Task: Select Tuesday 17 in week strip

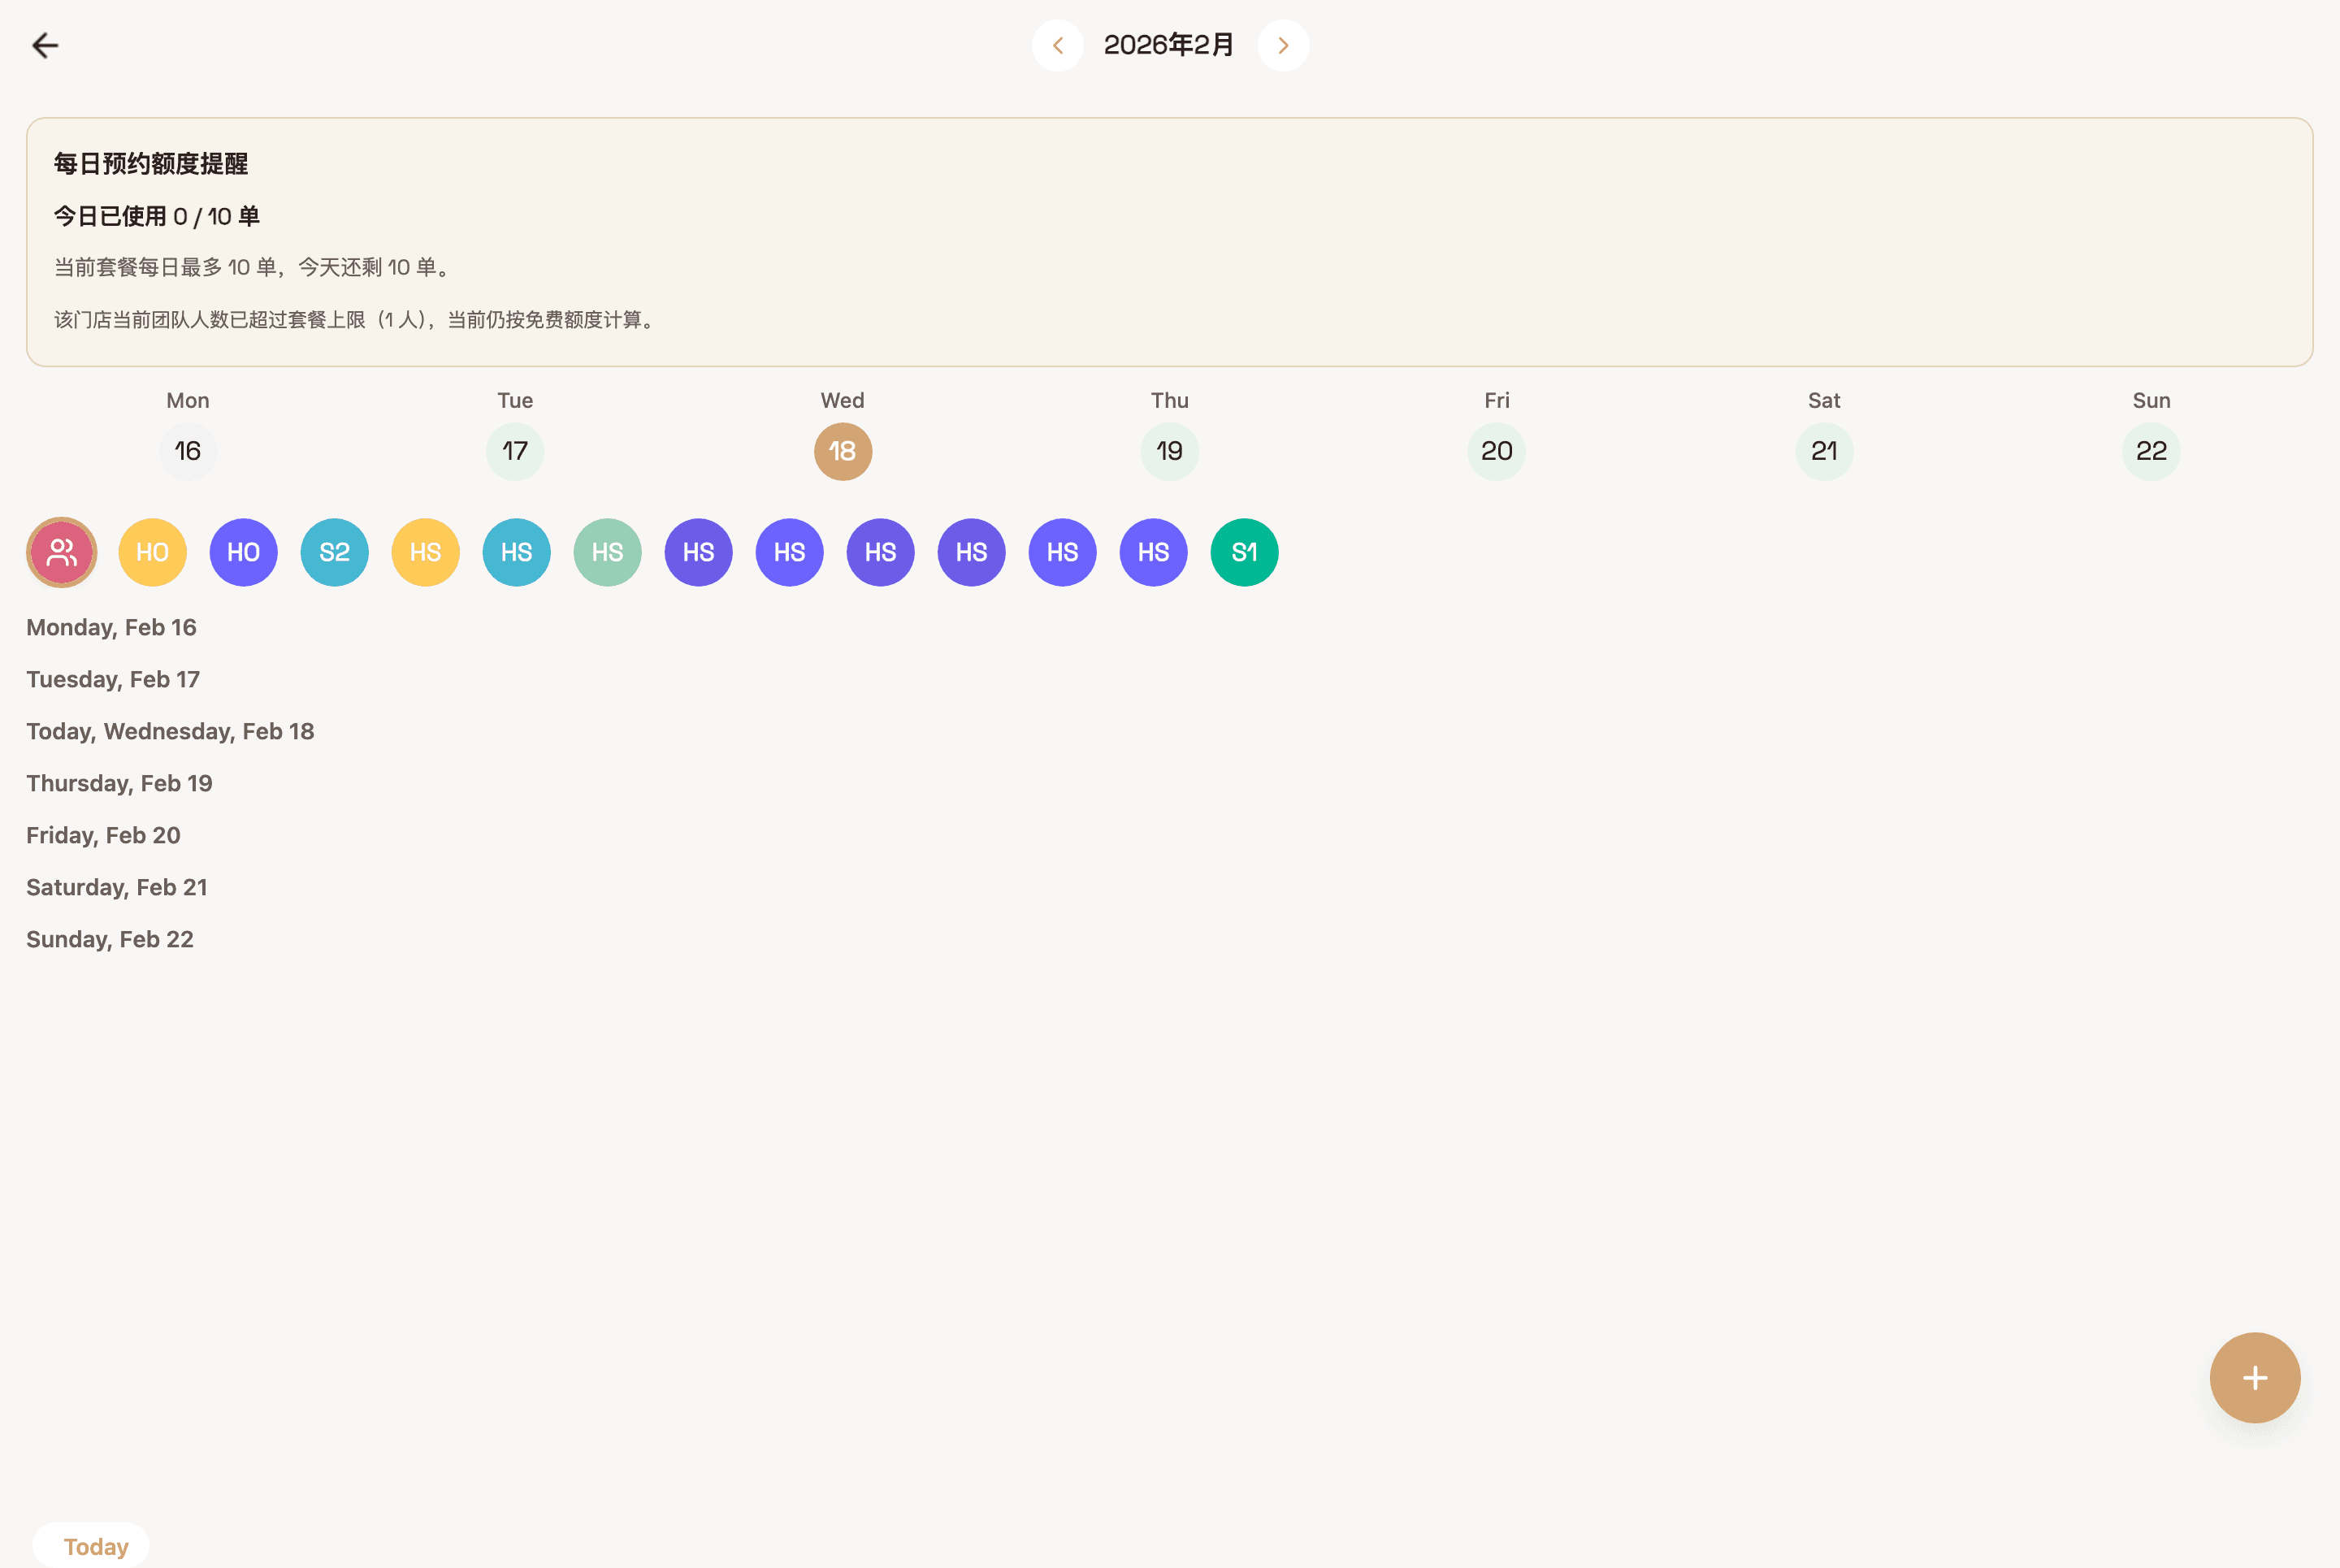Action: 515,451
